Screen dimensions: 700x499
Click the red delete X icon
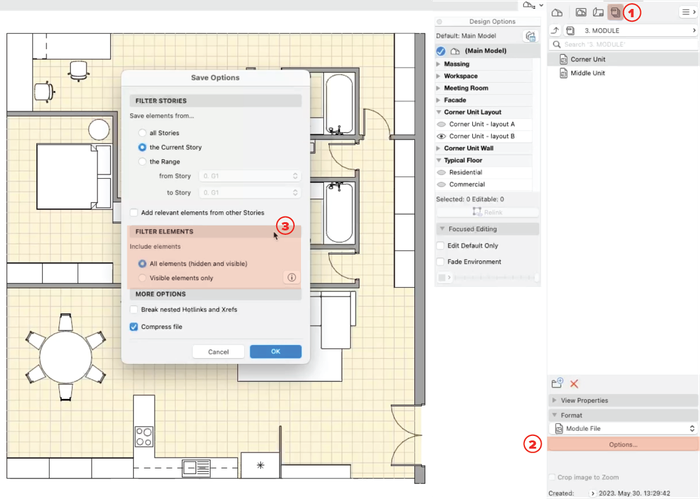574,384
